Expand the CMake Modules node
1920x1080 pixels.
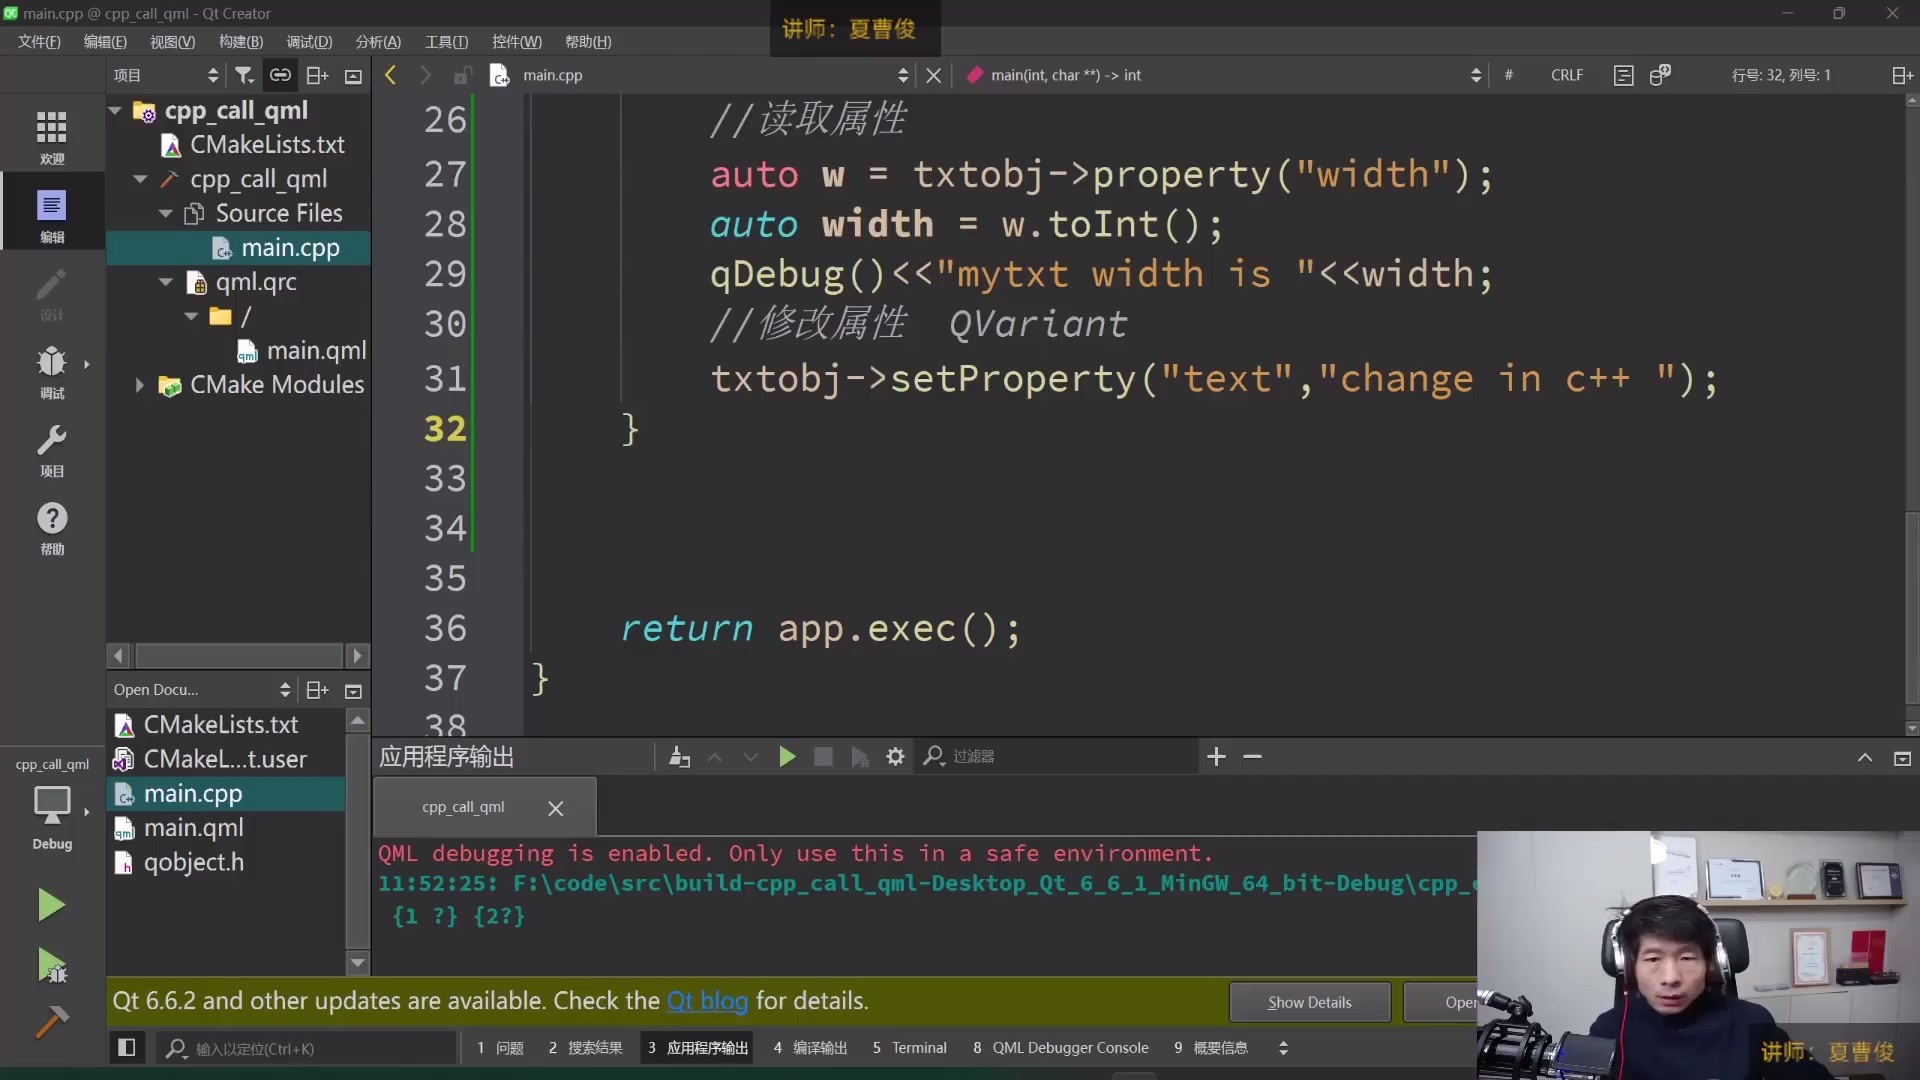pos(140,385)
